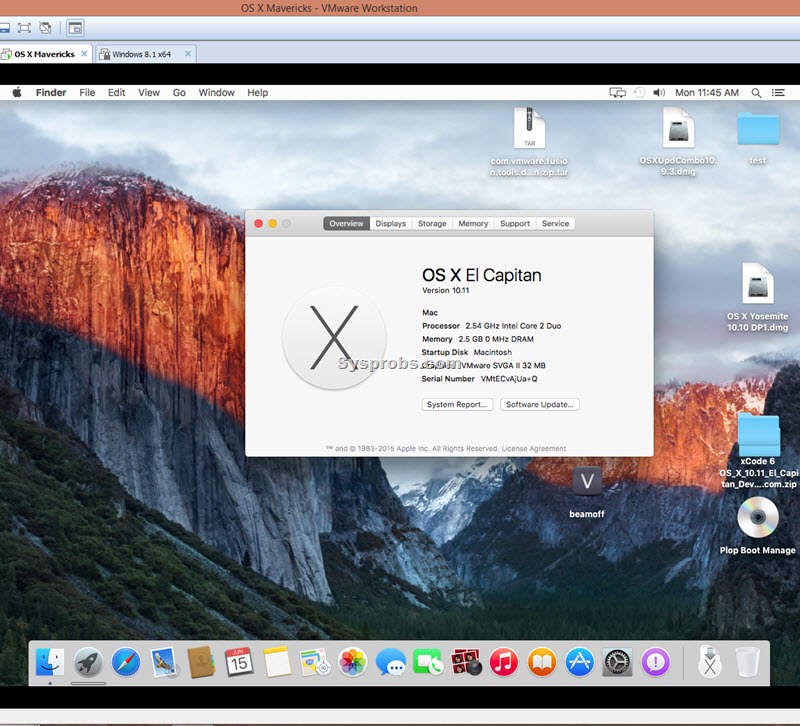Open FaceTime green icon in Dock
Image resolution: width=800 pixels, height=726 pixels.
pyautogui.click(x=428, y=662)
